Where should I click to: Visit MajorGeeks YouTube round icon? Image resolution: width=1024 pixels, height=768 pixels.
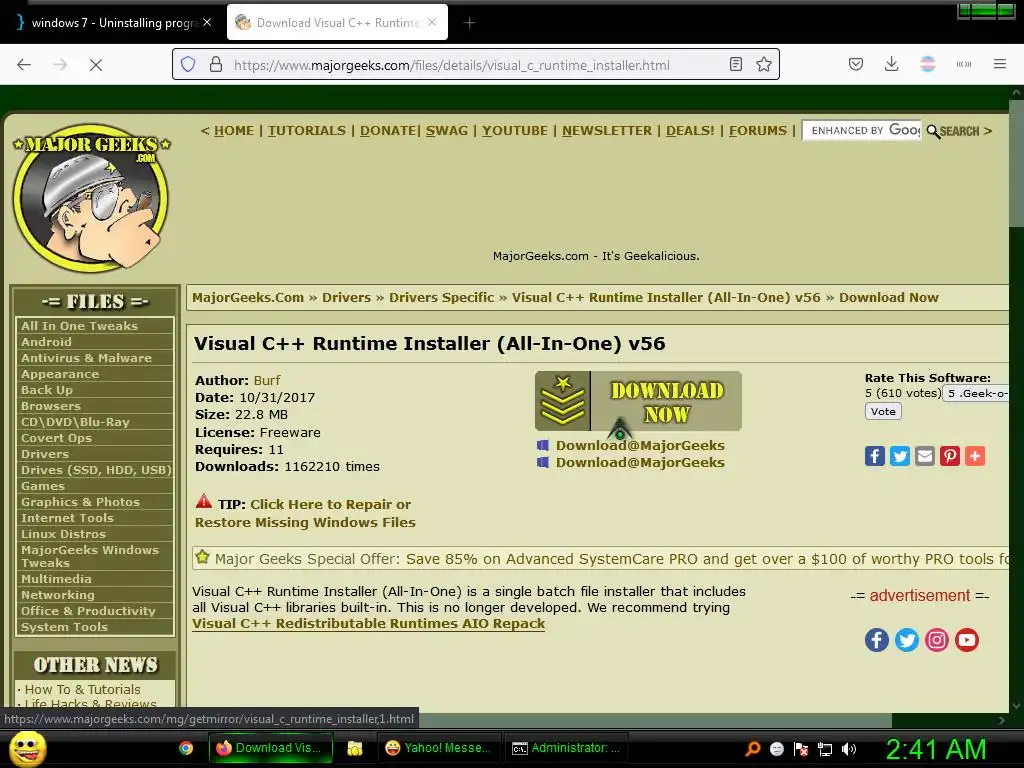(x=967, y=640)
